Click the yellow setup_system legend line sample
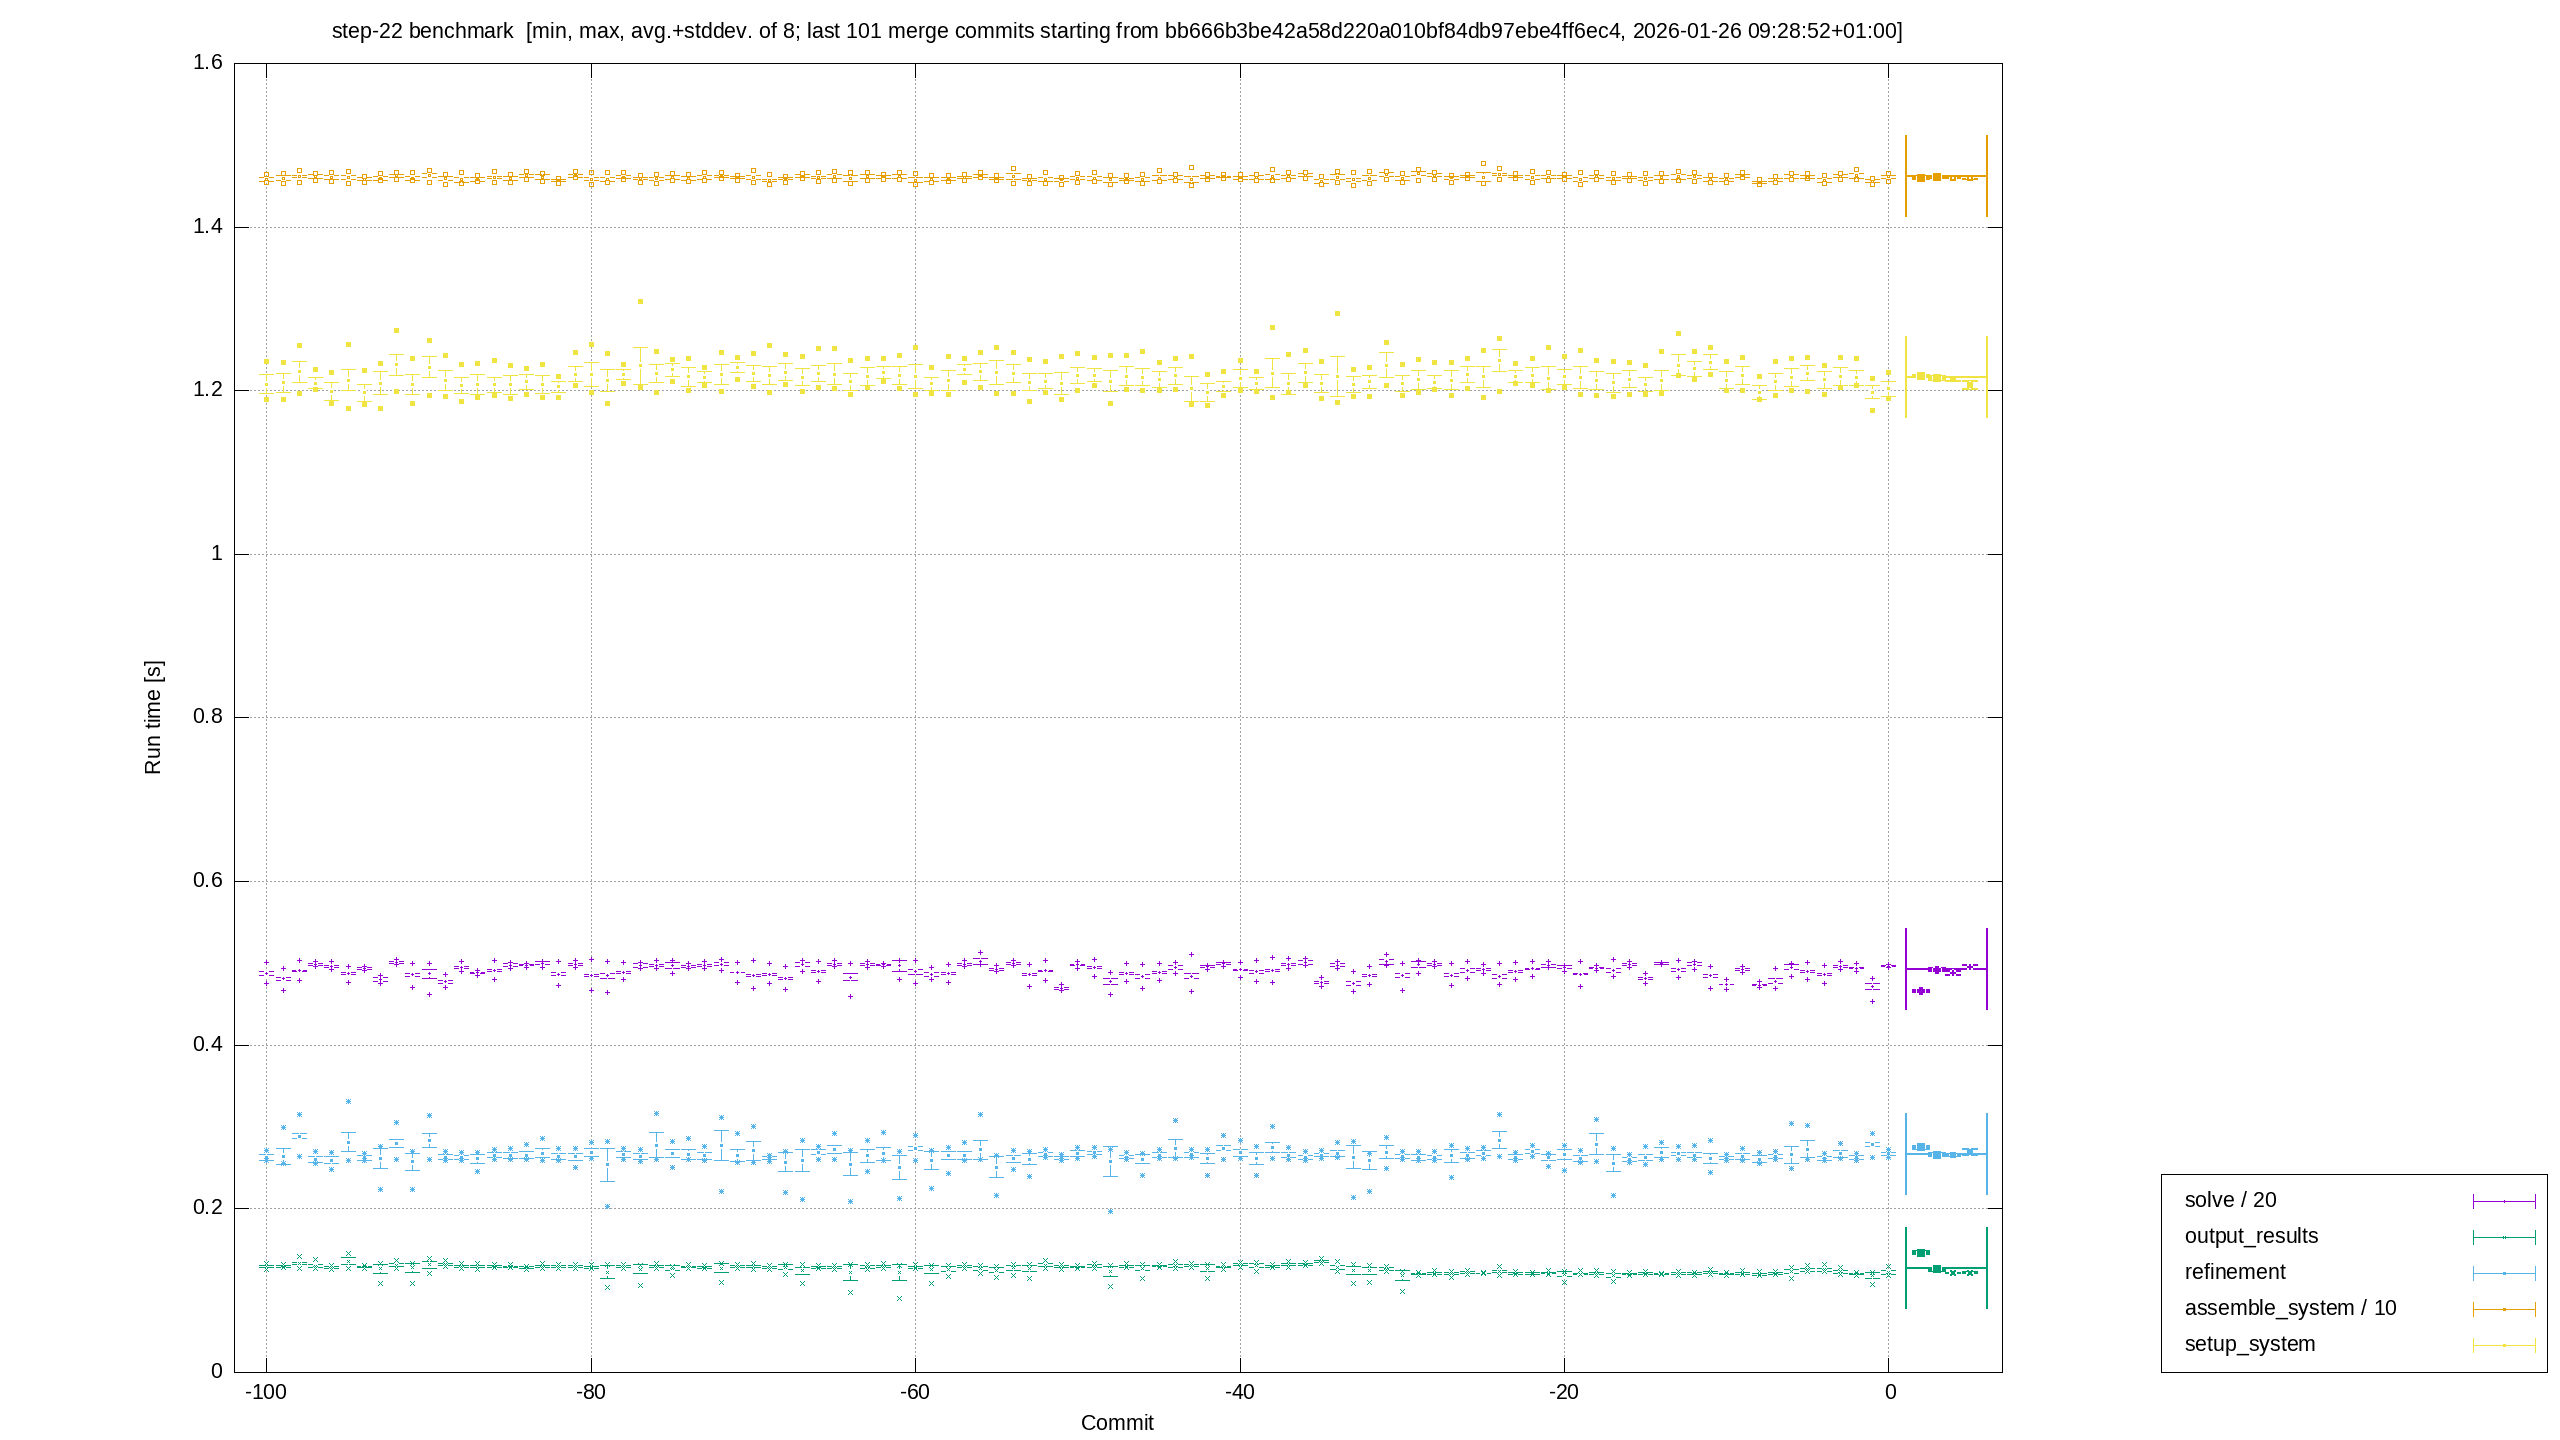Screen dimensions: 2560x1440 point(2504,1345)
